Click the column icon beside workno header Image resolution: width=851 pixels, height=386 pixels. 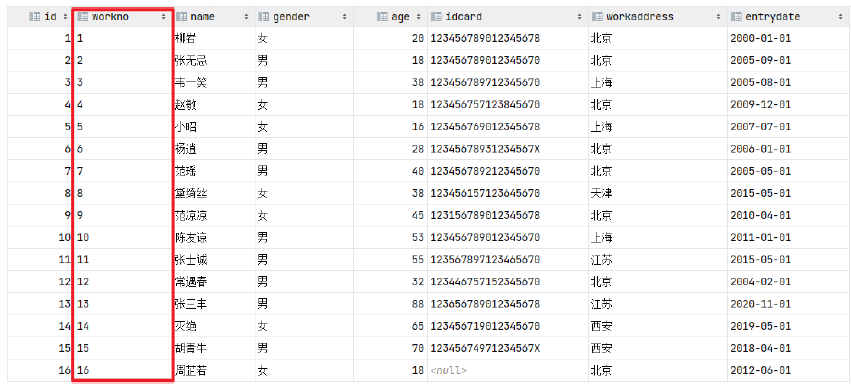click(x=83, y=17)
